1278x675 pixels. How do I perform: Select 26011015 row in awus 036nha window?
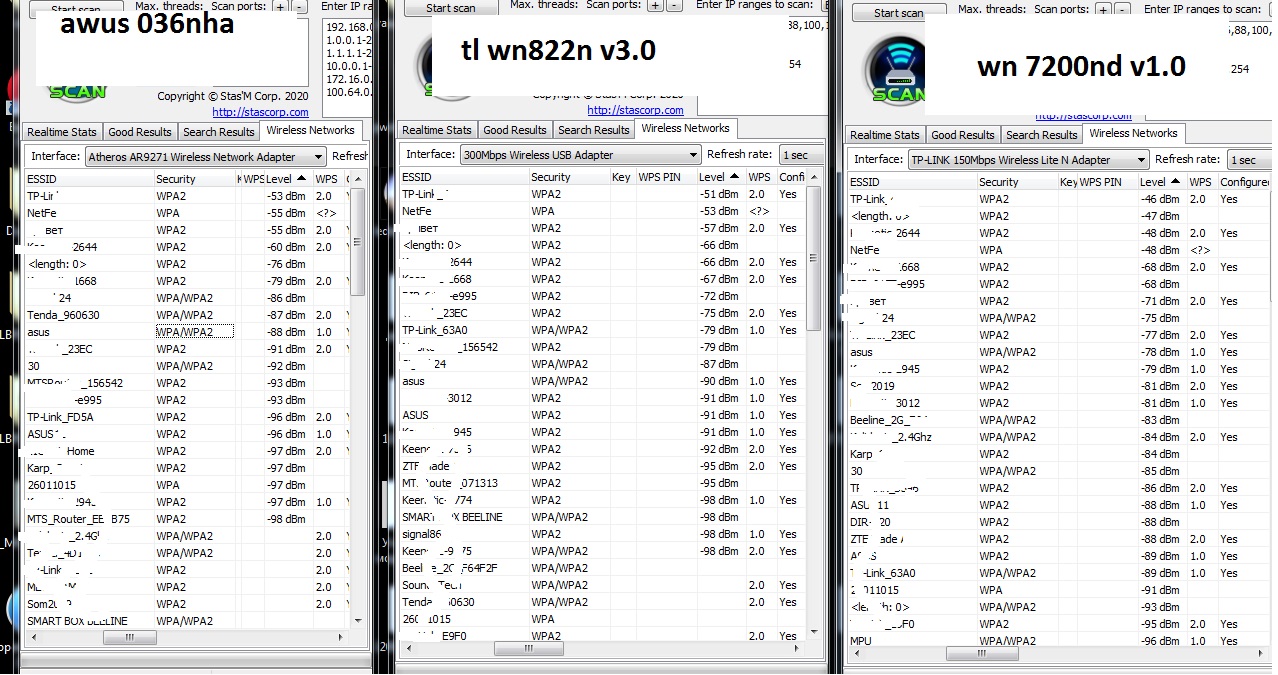(x=186, y=485)
